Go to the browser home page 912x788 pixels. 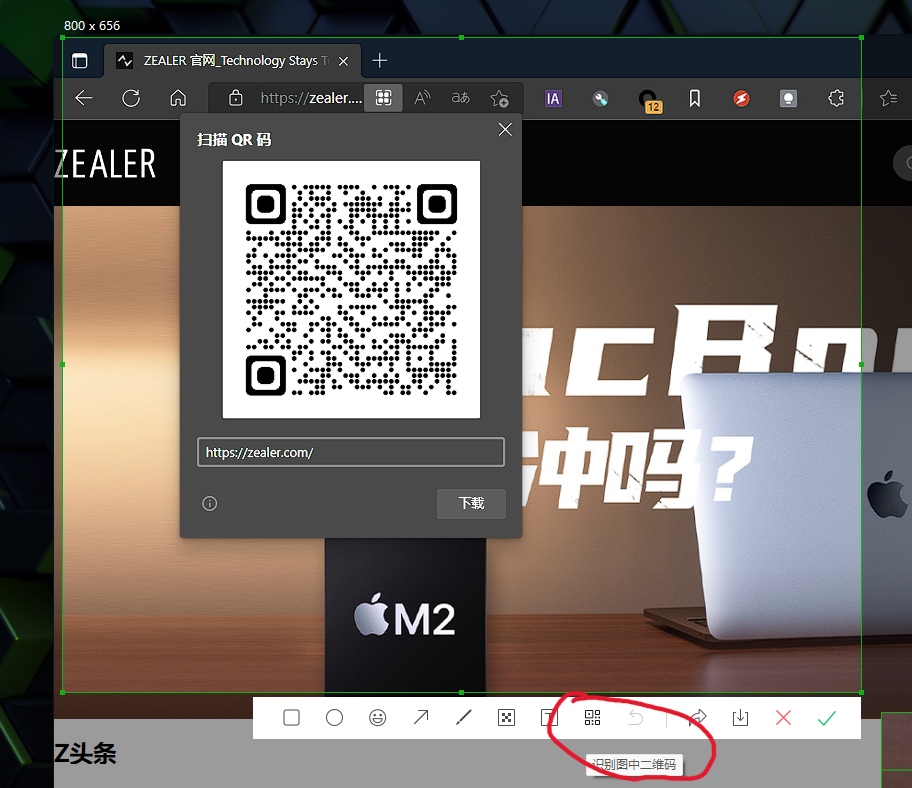tap(178, 98)
